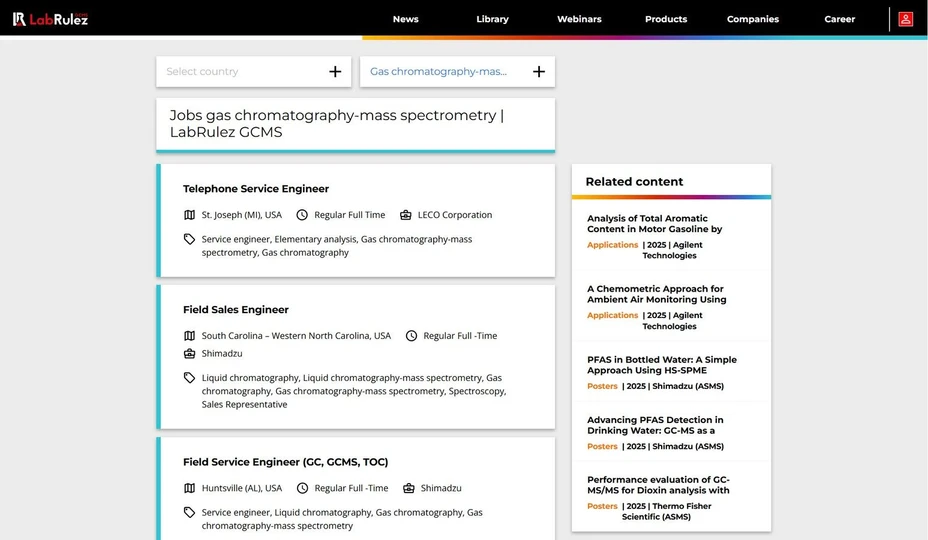Viewport: 928px width, 540px height.
Task: Open the user account icon
Action: coord(906,19)
